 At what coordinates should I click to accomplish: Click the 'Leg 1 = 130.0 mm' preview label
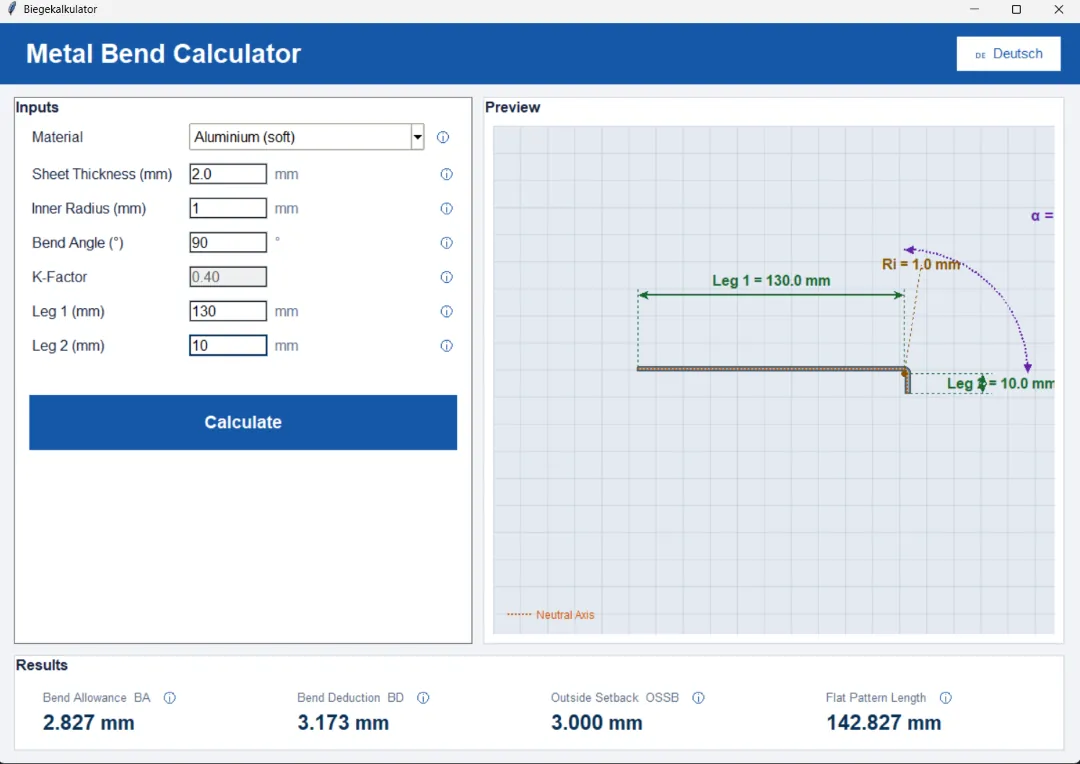click(x=771, y=280)
